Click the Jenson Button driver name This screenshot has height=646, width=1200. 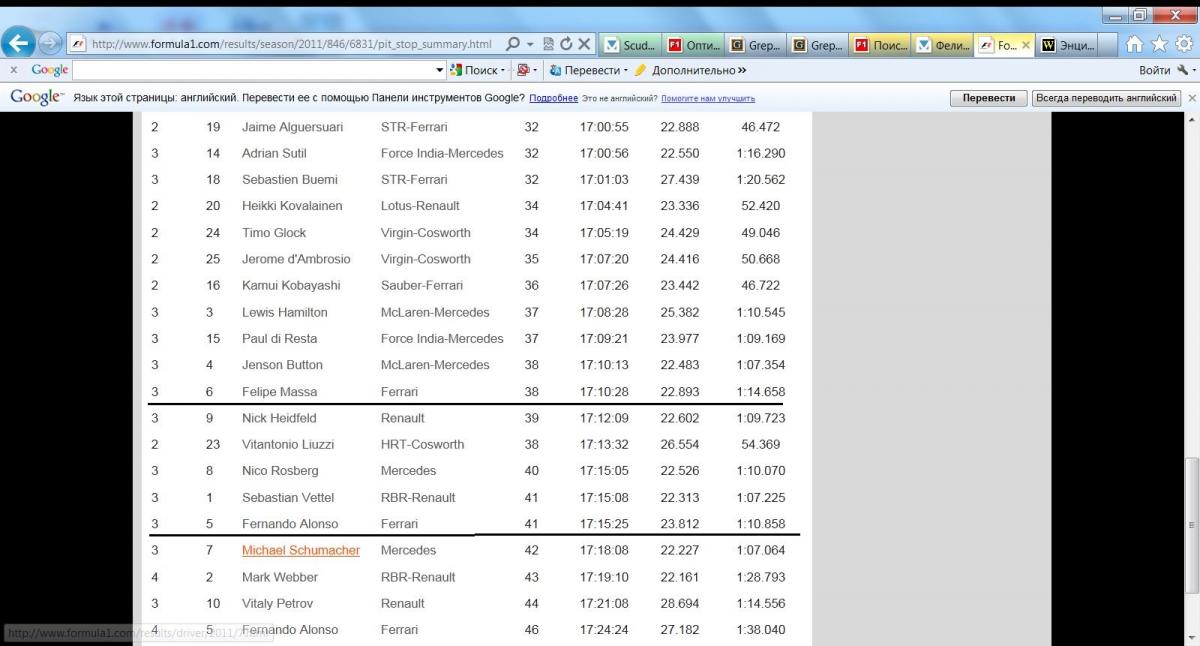tap(282, 365)
